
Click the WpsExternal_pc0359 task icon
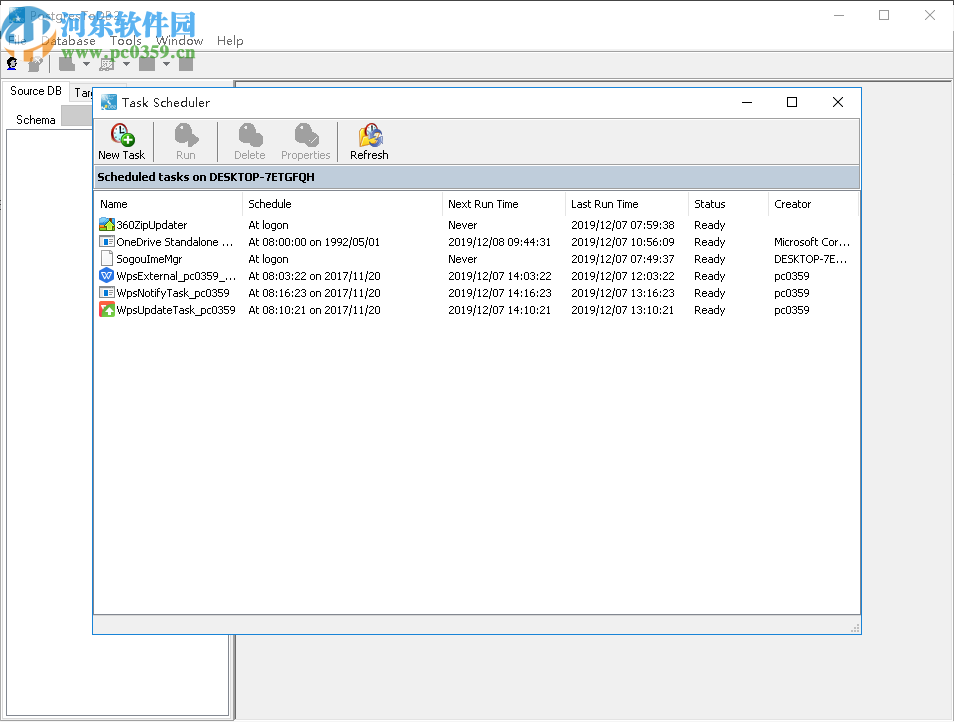click(106, 275)
